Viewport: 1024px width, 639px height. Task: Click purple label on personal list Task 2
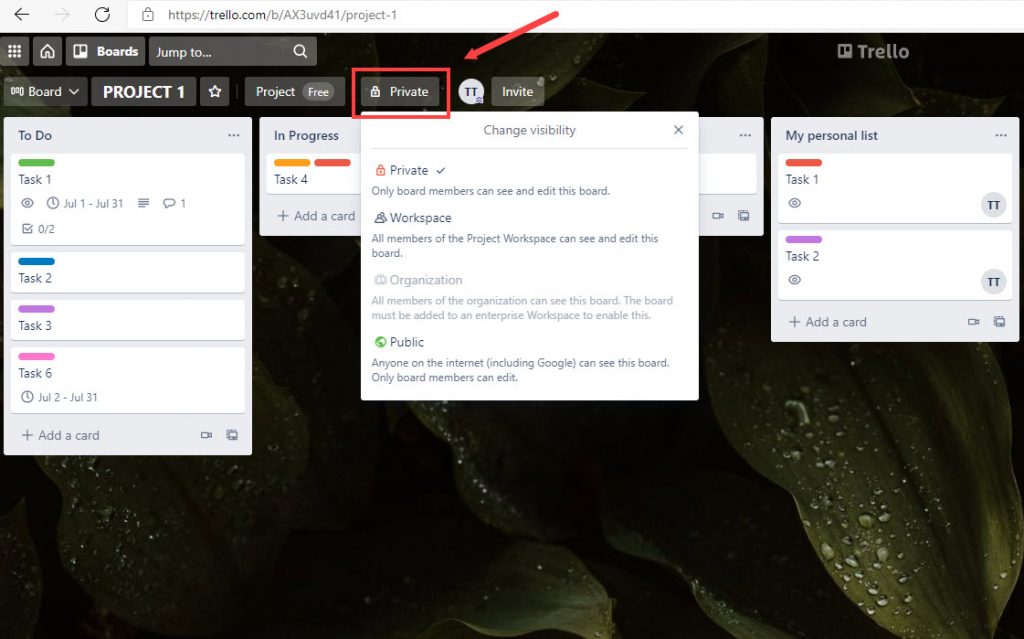coord(804,239)
